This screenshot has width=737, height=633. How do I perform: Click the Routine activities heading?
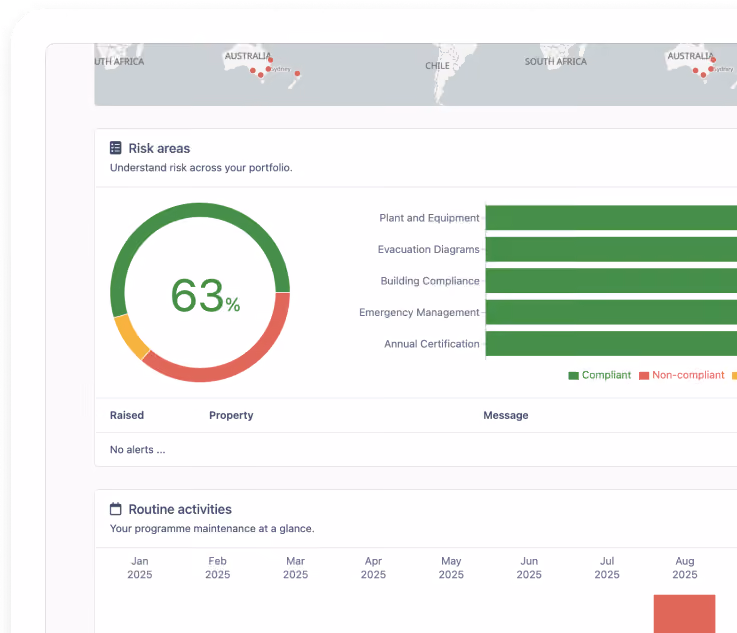pos(180,509)
